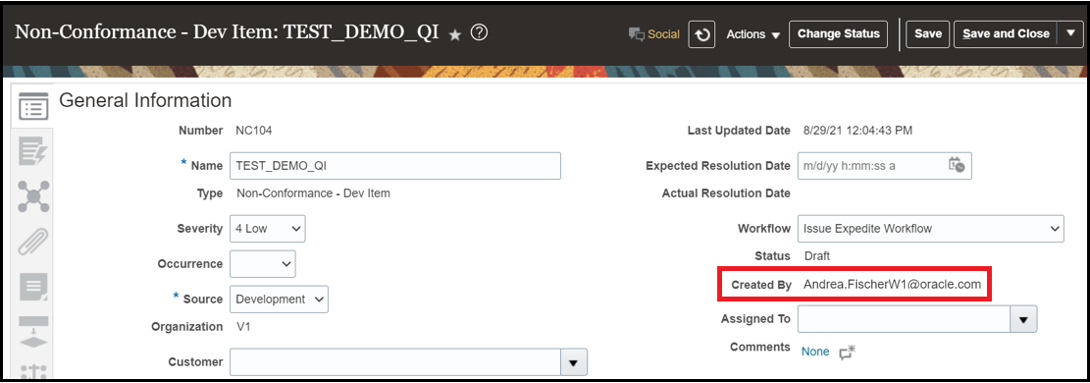Screen dimensions: 1090x383
Task: Click the Assigned To input field
Action: (x=904, y=319)
